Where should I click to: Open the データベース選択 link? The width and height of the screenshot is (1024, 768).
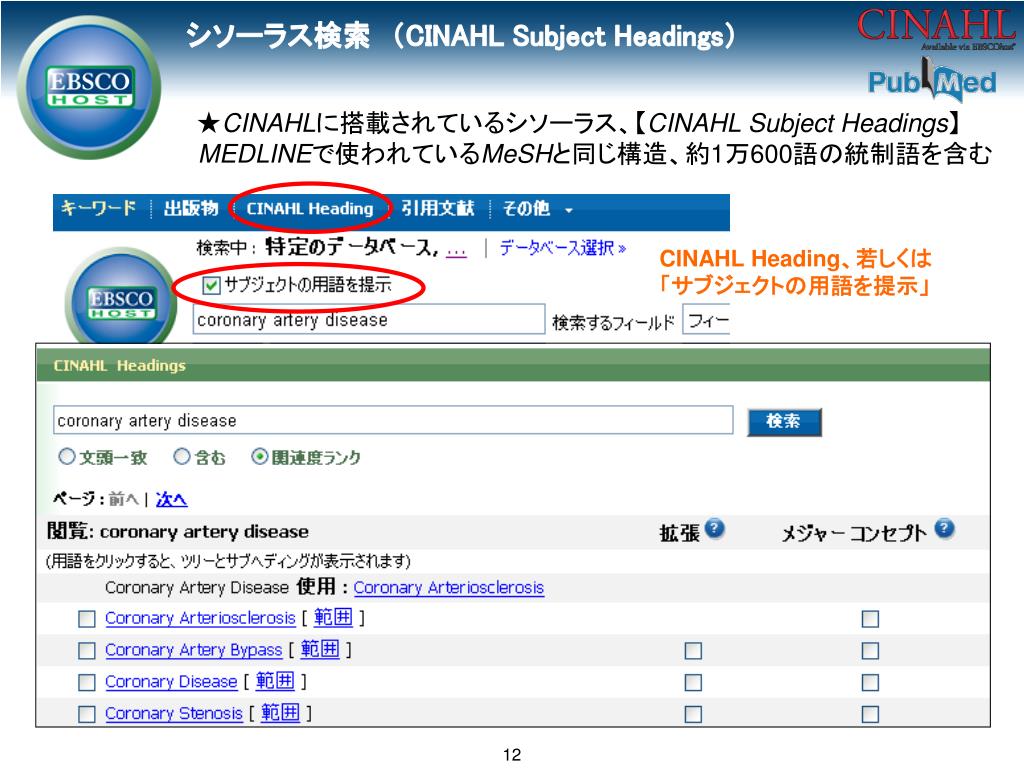(563, 248)
